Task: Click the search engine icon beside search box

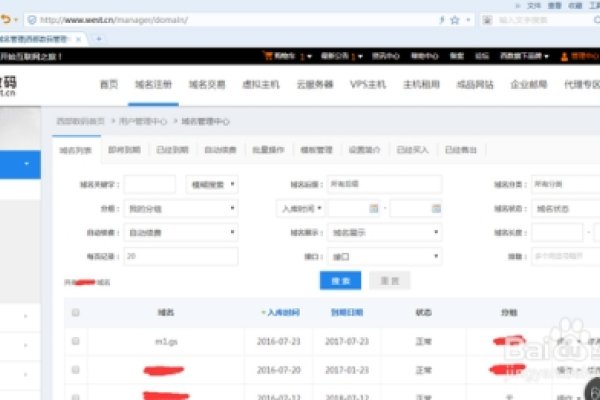Action: pyautogui.click(x=487, y=20)
